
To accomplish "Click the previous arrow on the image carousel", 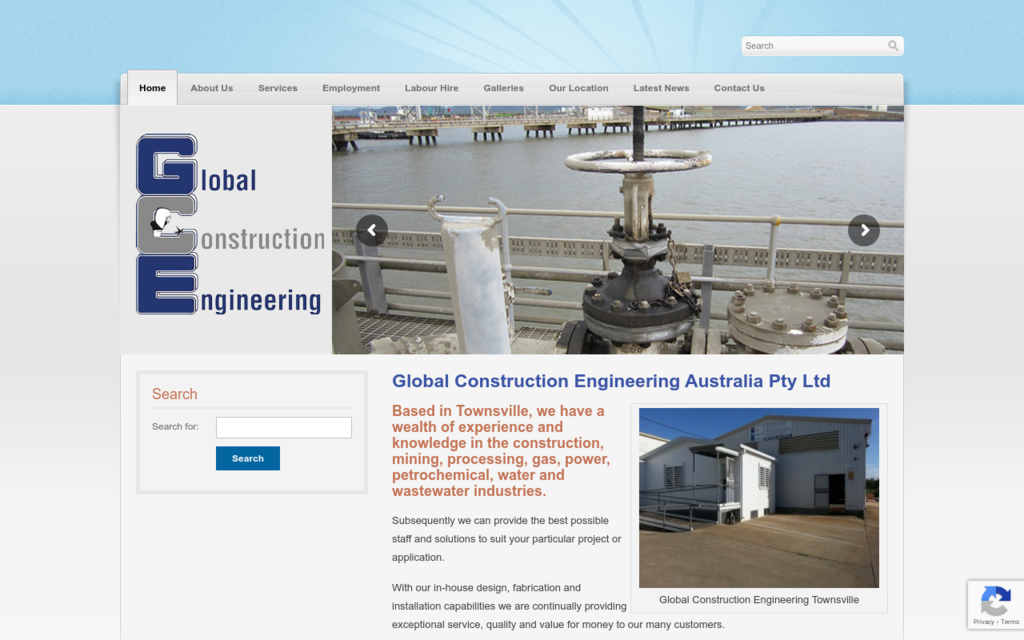I will [371, 229].
